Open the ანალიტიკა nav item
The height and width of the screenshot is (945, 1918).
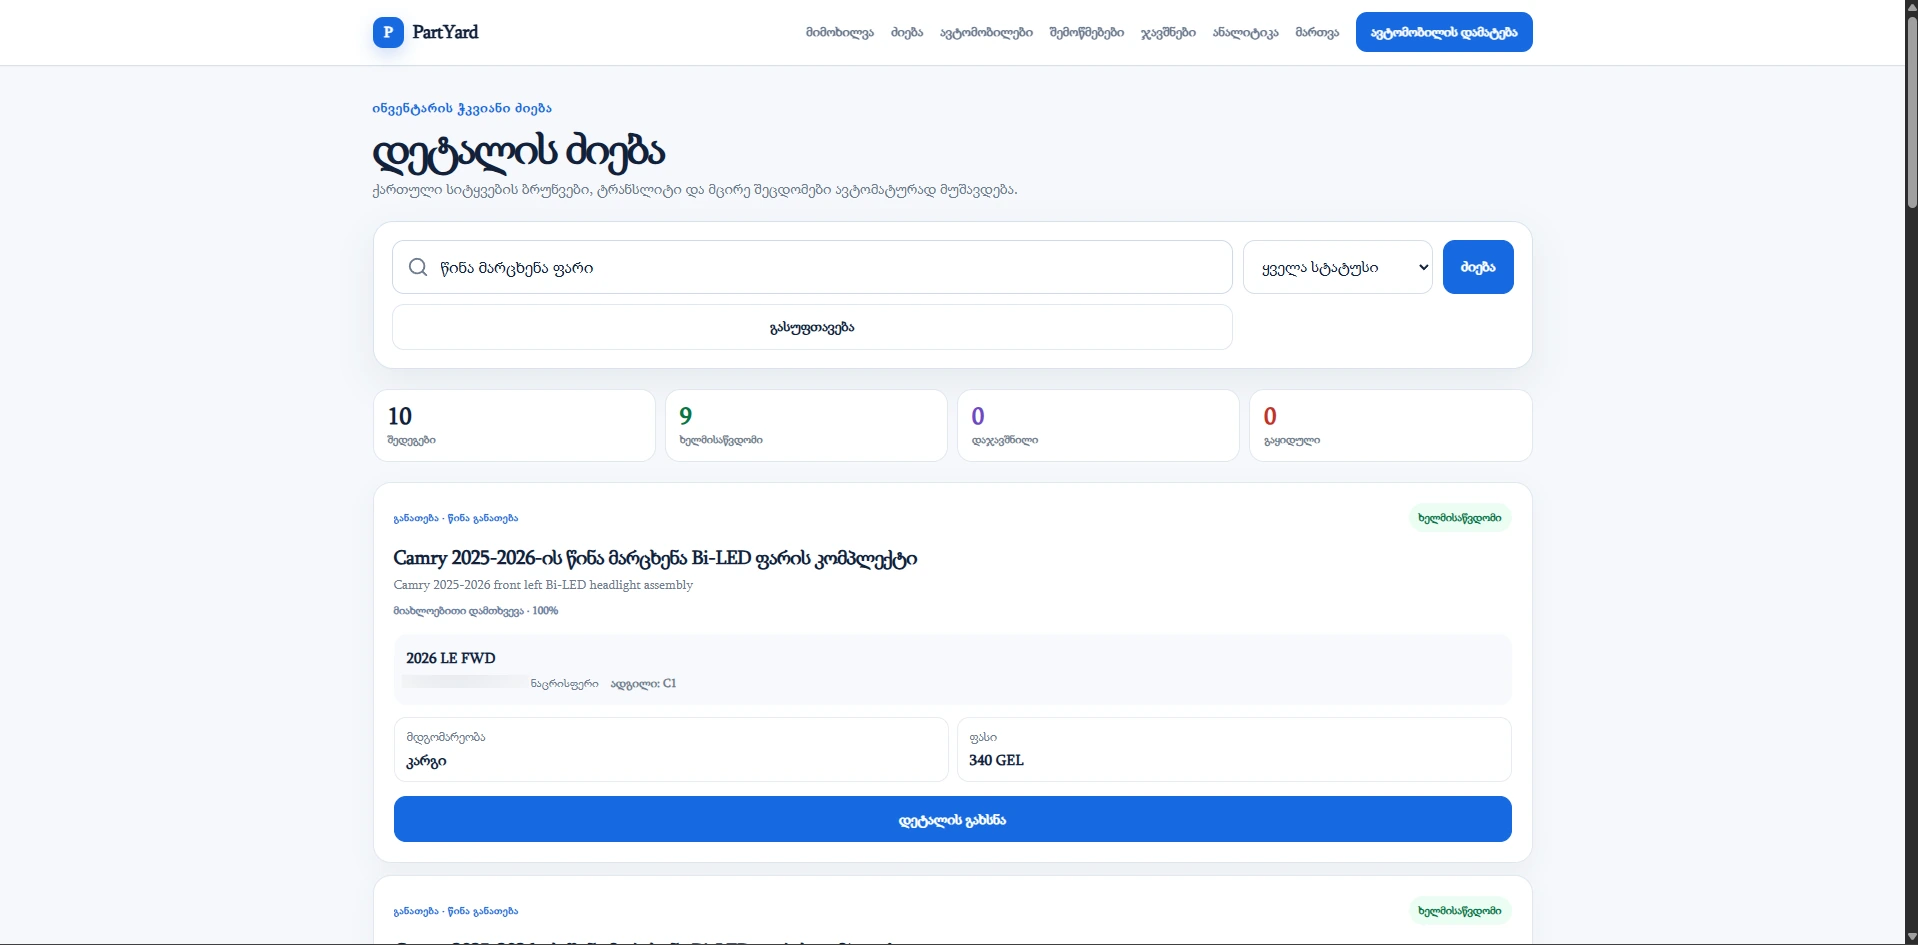(1245, 32)
